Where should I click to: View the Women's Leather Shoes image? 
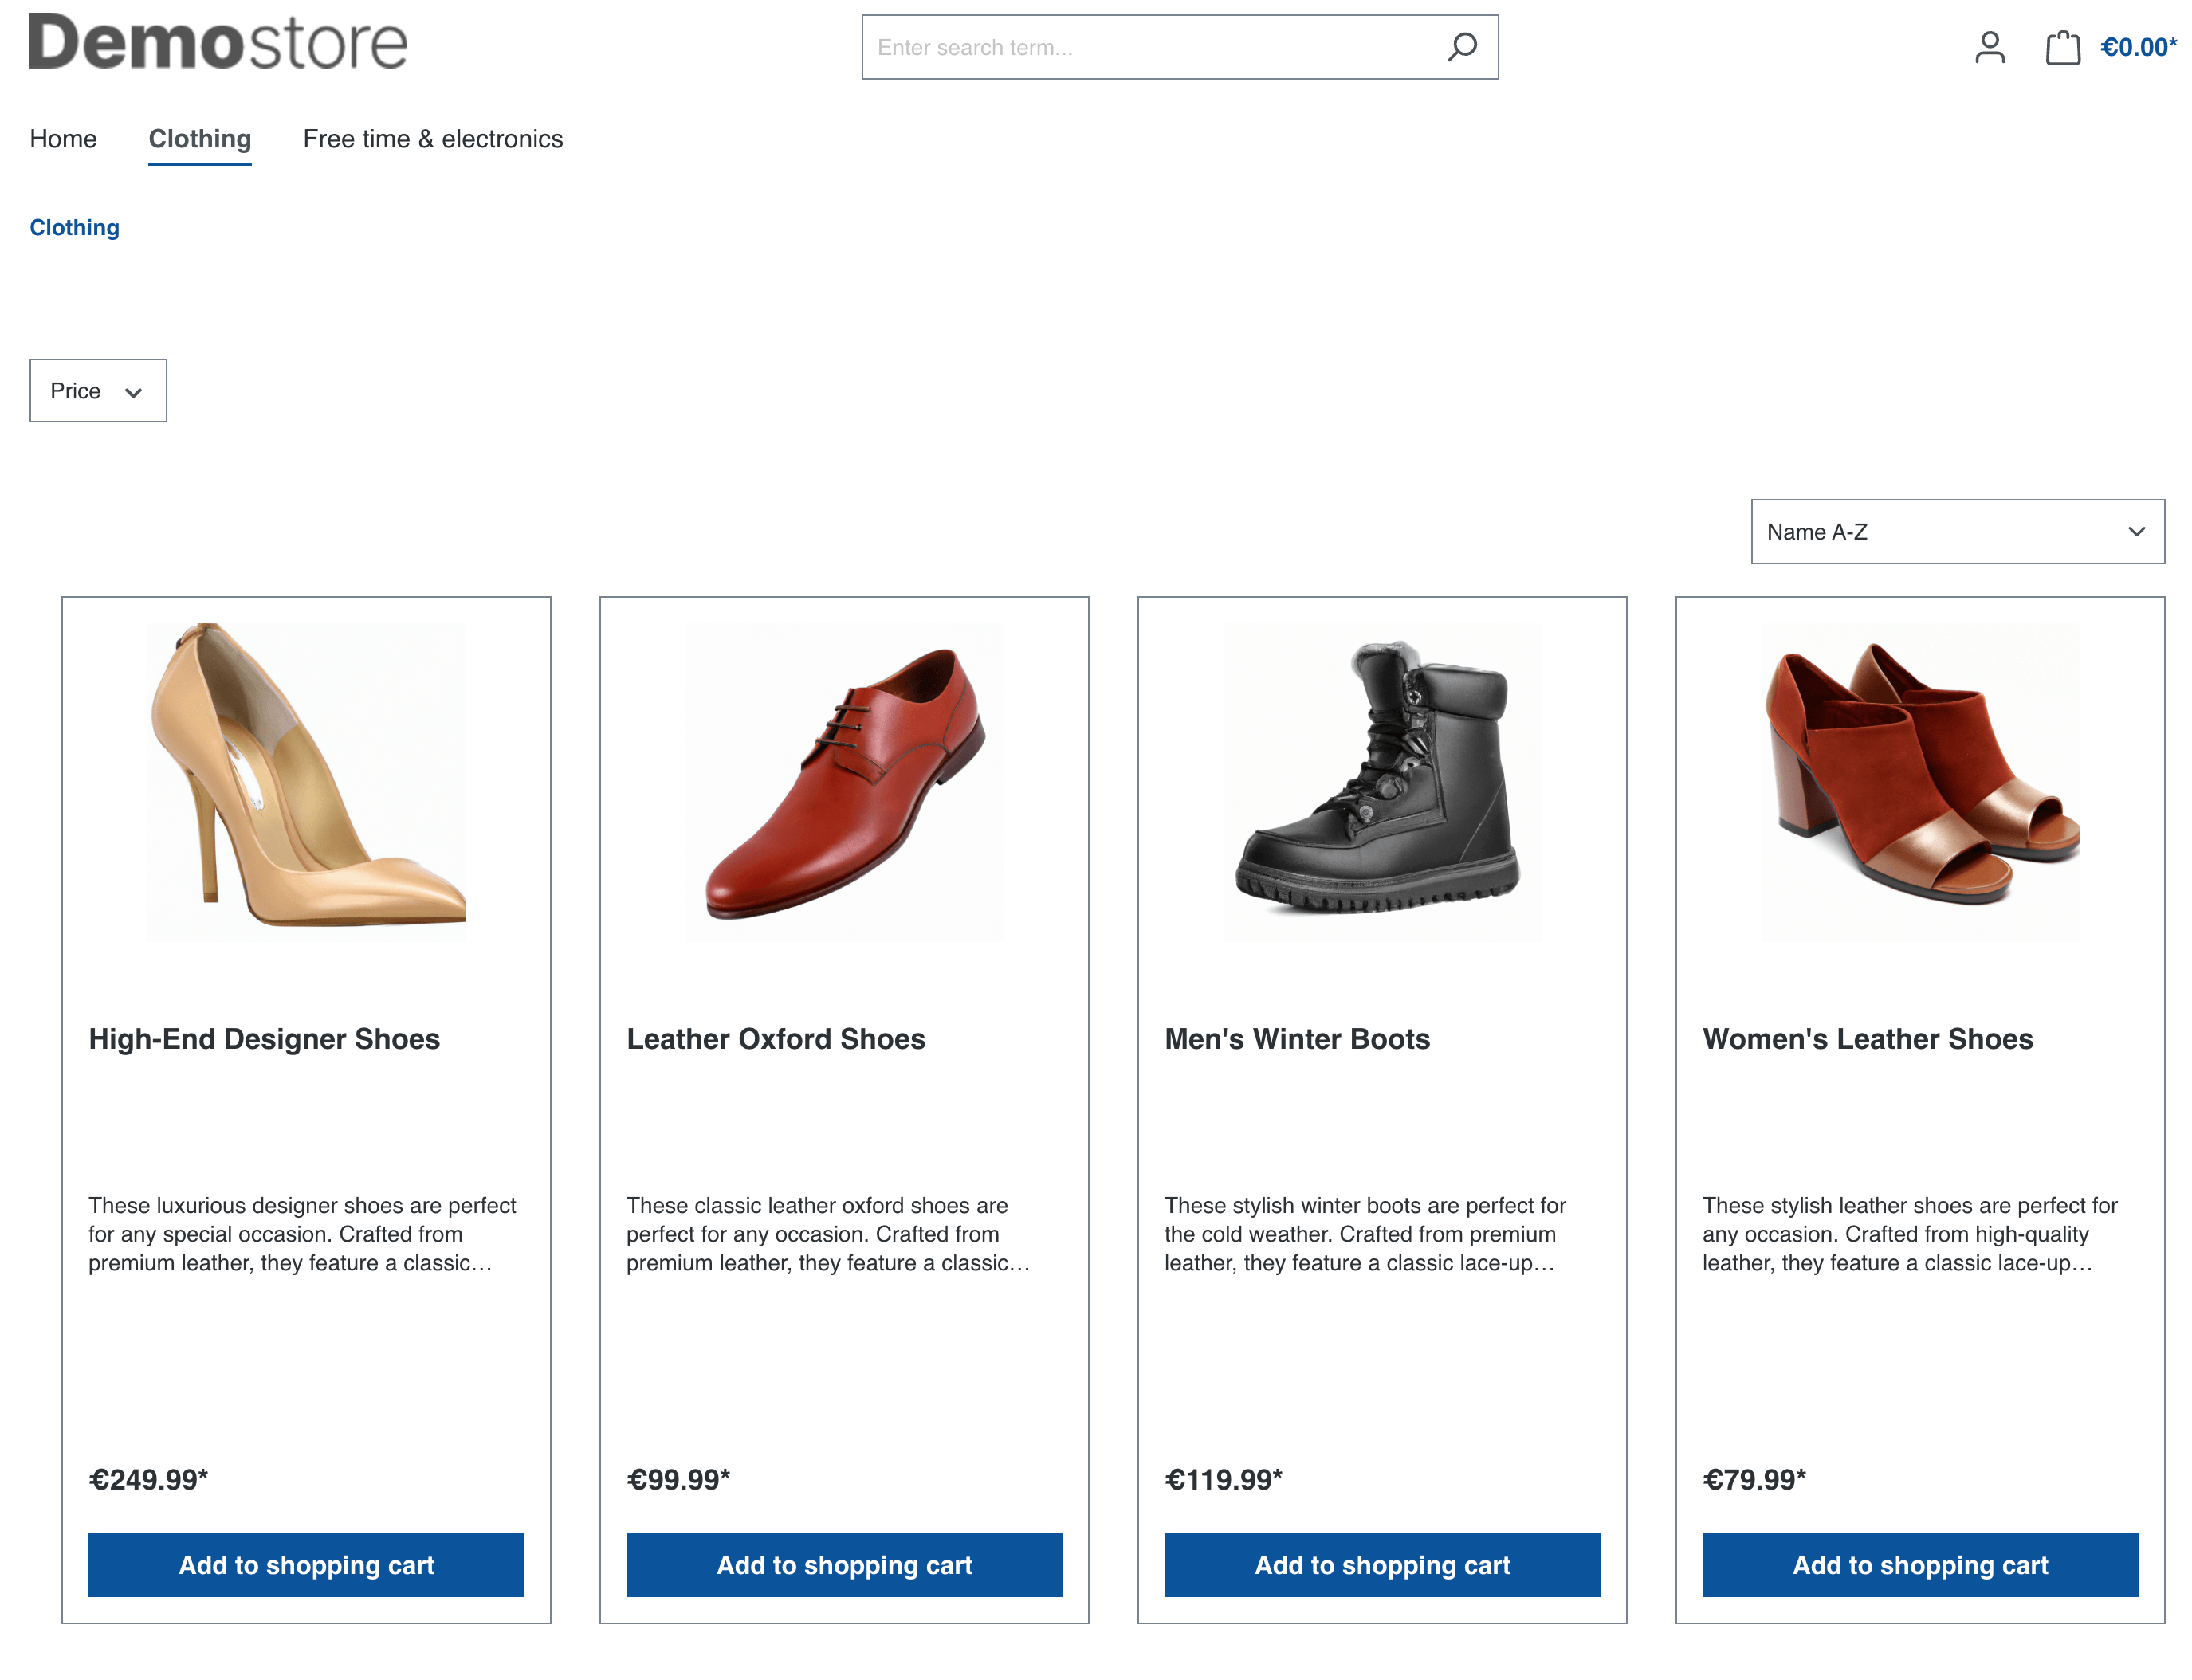(1920, 782)
